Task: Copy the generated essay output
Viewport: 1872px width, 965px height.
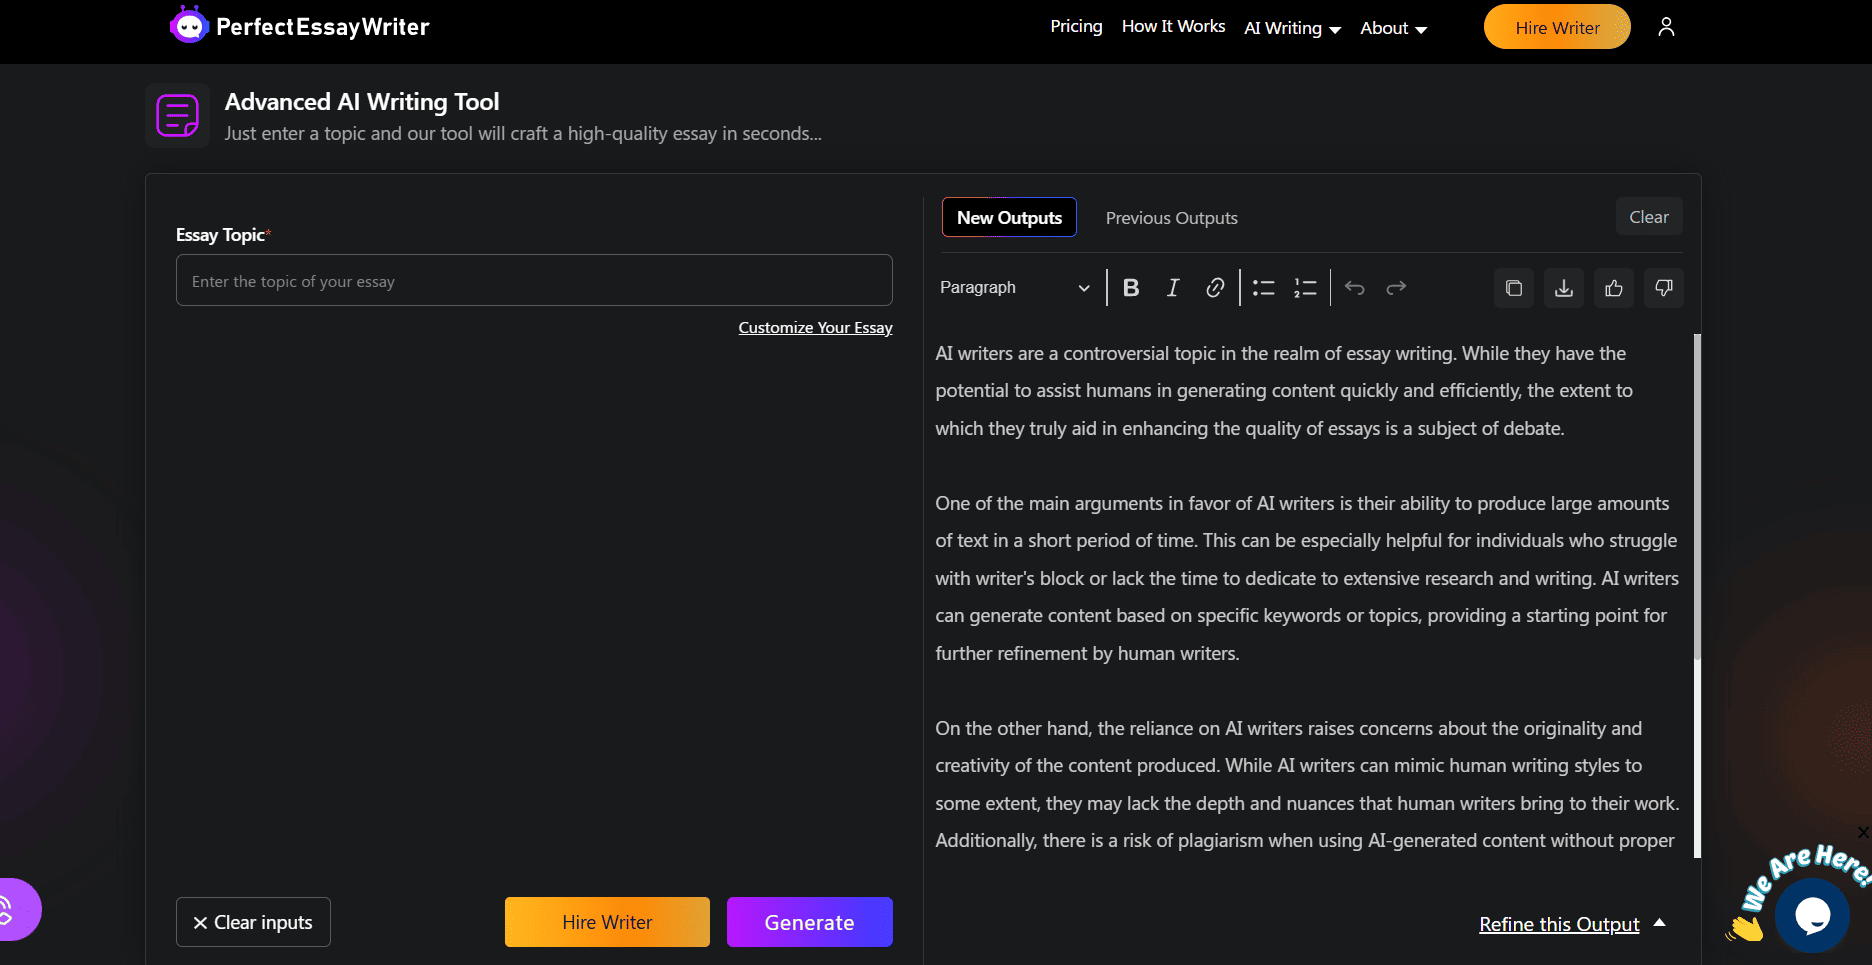Action: pos(1514,288)
